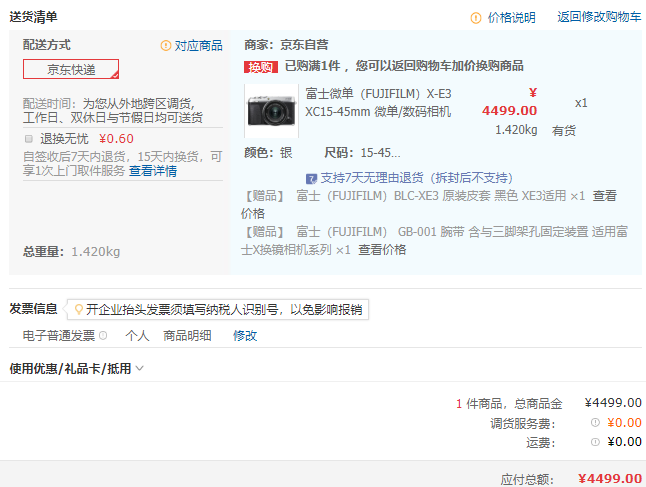
Task: Select the 京东快递 delivery option
Action: click(x=71, y=69)
